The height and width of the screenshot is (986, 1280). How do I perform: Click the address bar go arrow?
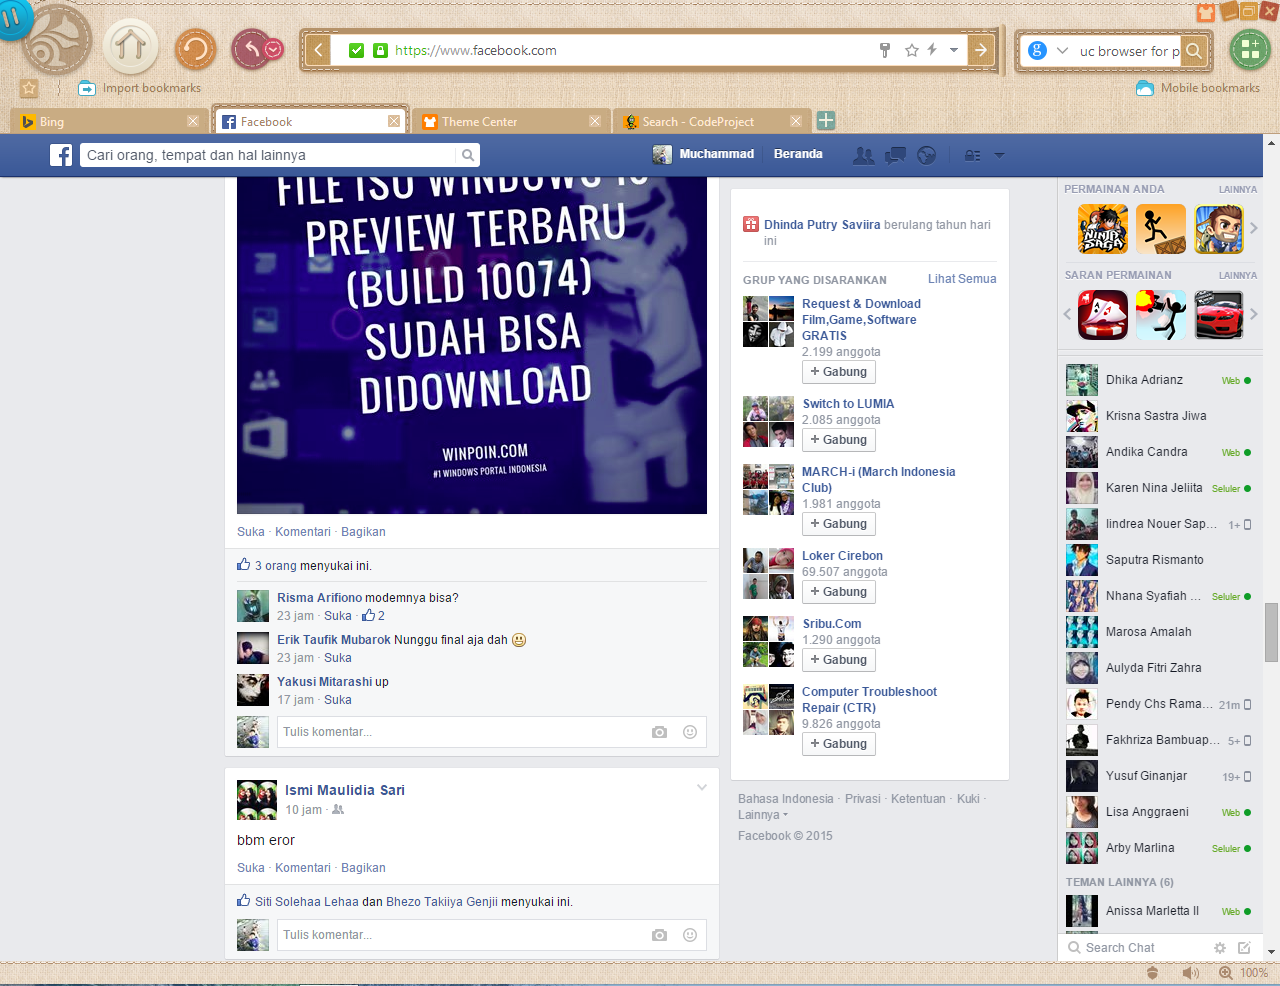981,50
